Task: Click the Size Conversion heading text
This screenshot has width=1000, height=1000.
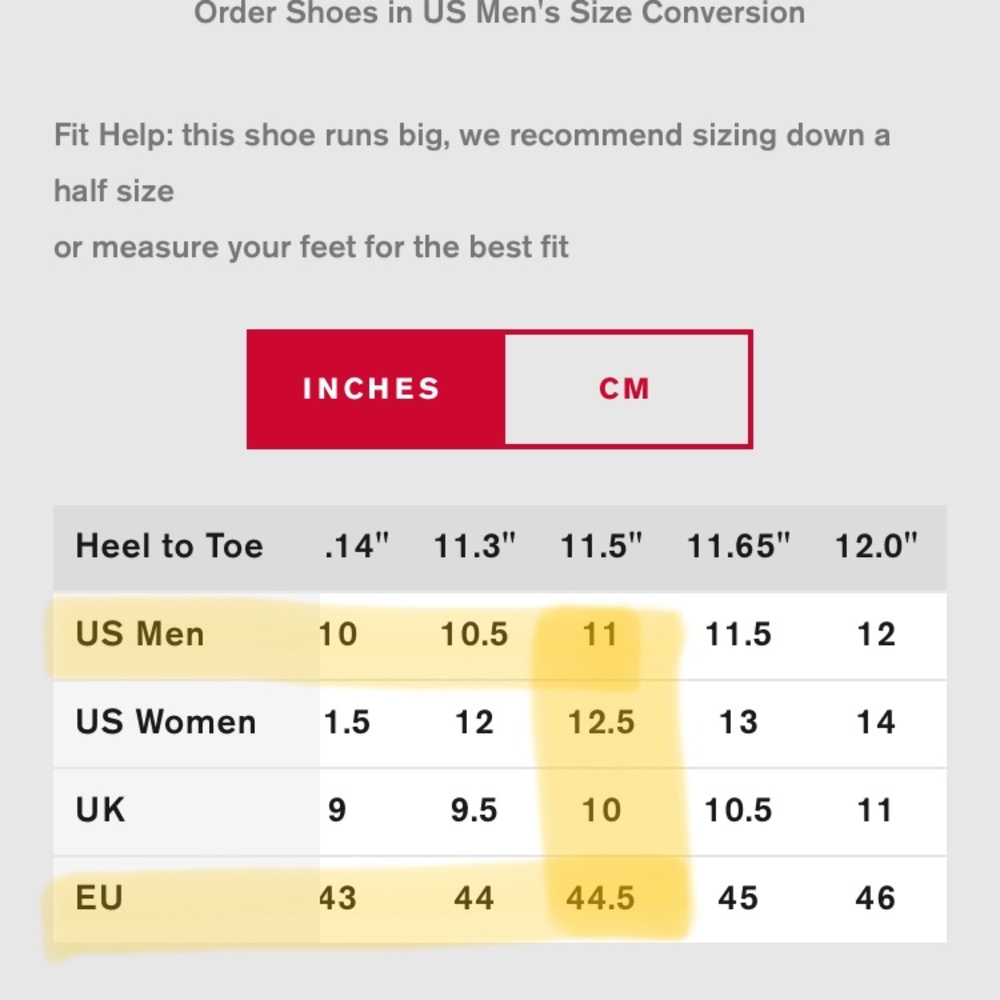Action: click(499, 13)
